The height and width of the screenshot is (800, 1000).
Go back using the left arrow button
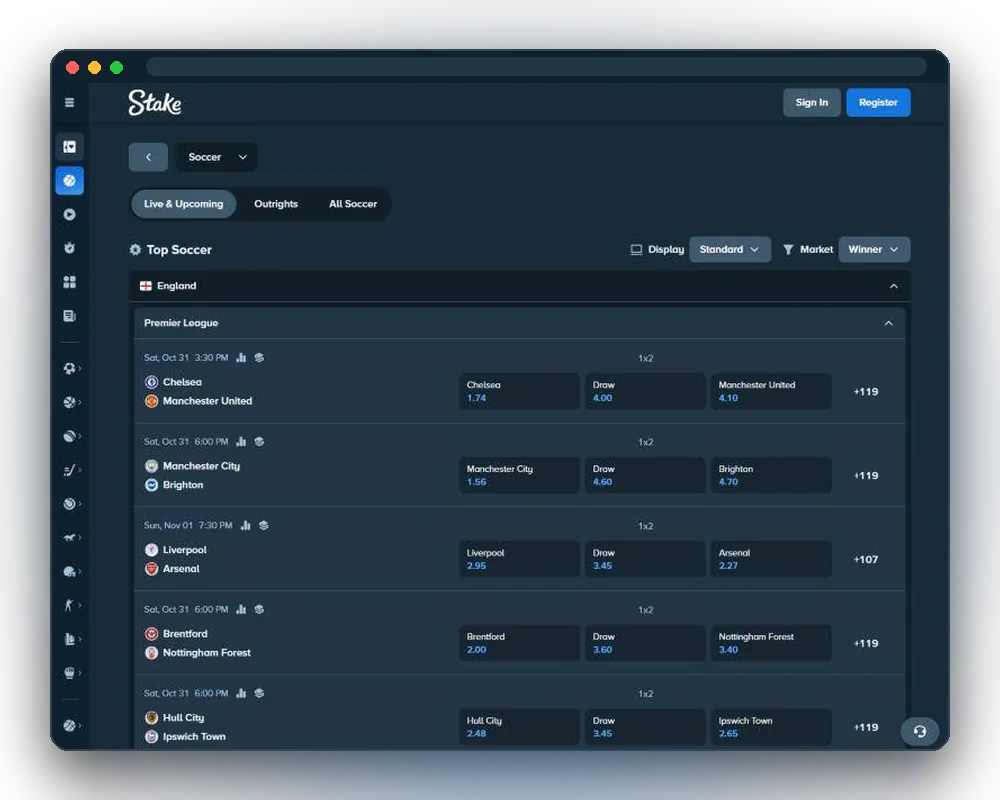(148, 157)
